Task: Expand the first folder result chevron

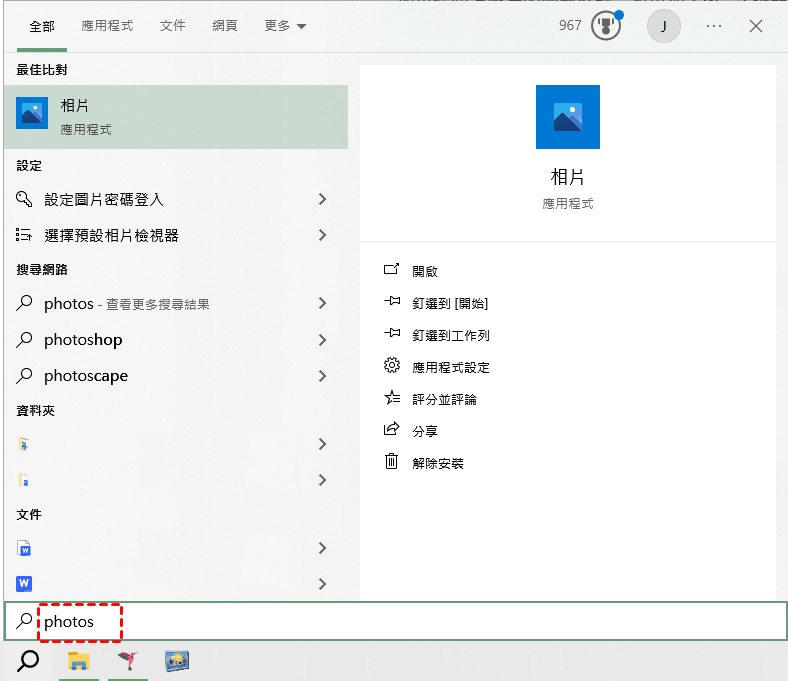Action: 323,444
